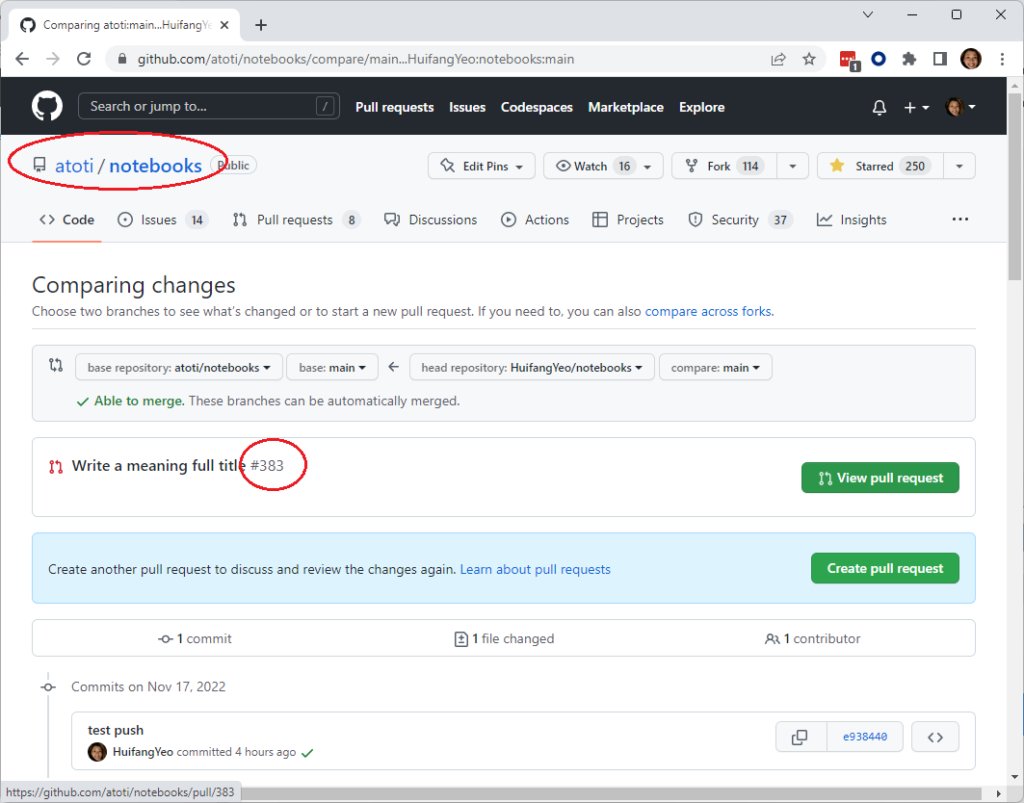Screen dimensions: 1024x803
Task: Click the share page icon in address bar
Action: coord(778,59)
